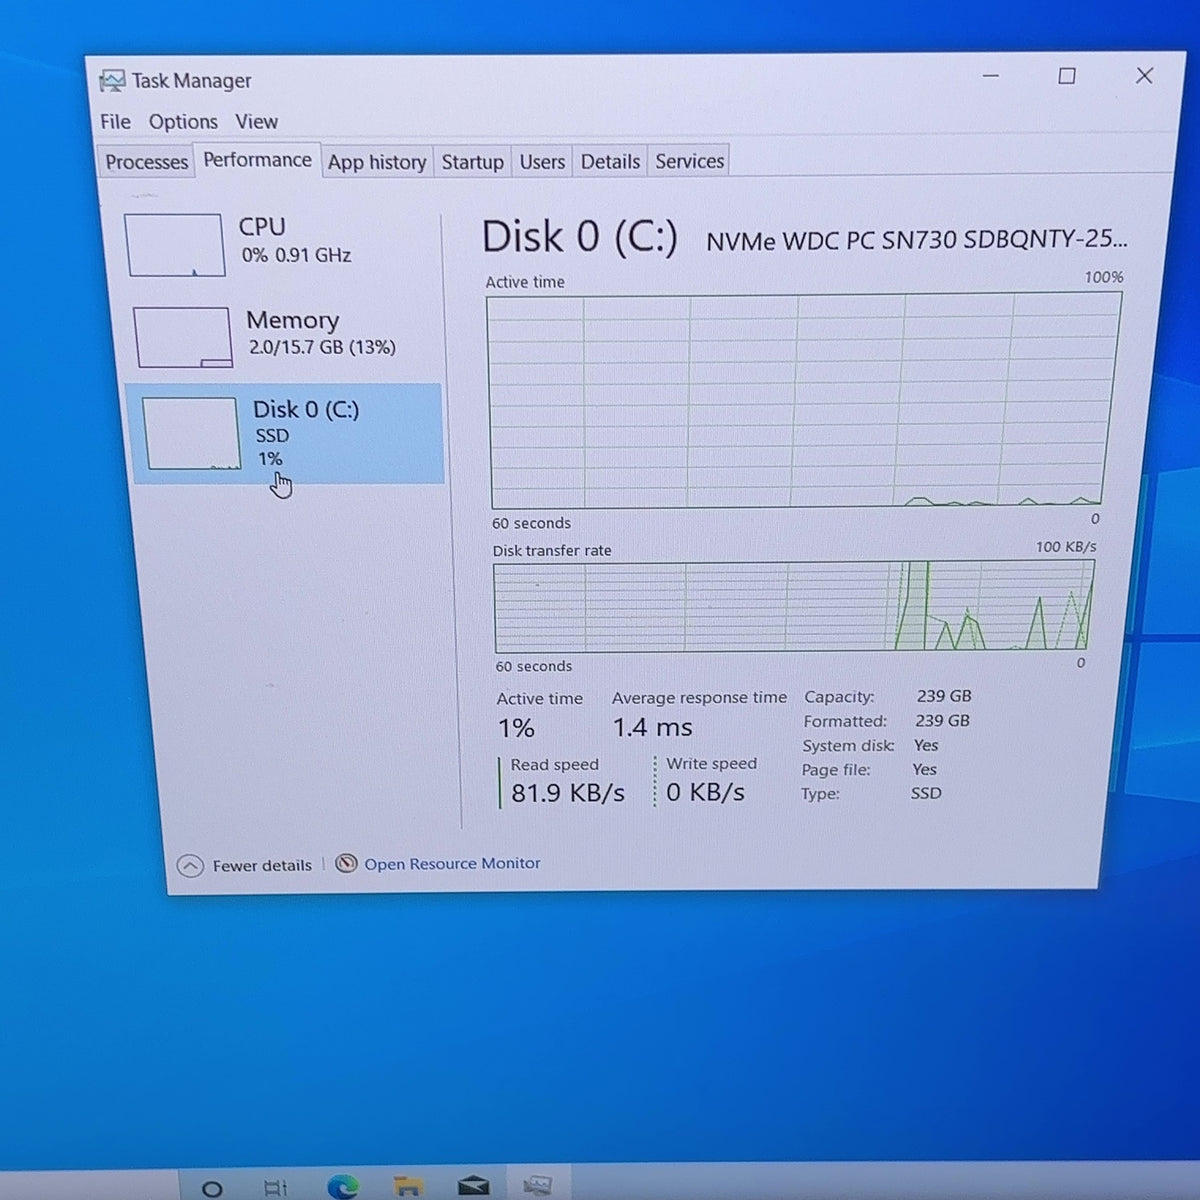The height and width of the screenshot is (1200, 1200).
Task: Open the Services tab
Action: coord(689,161)
